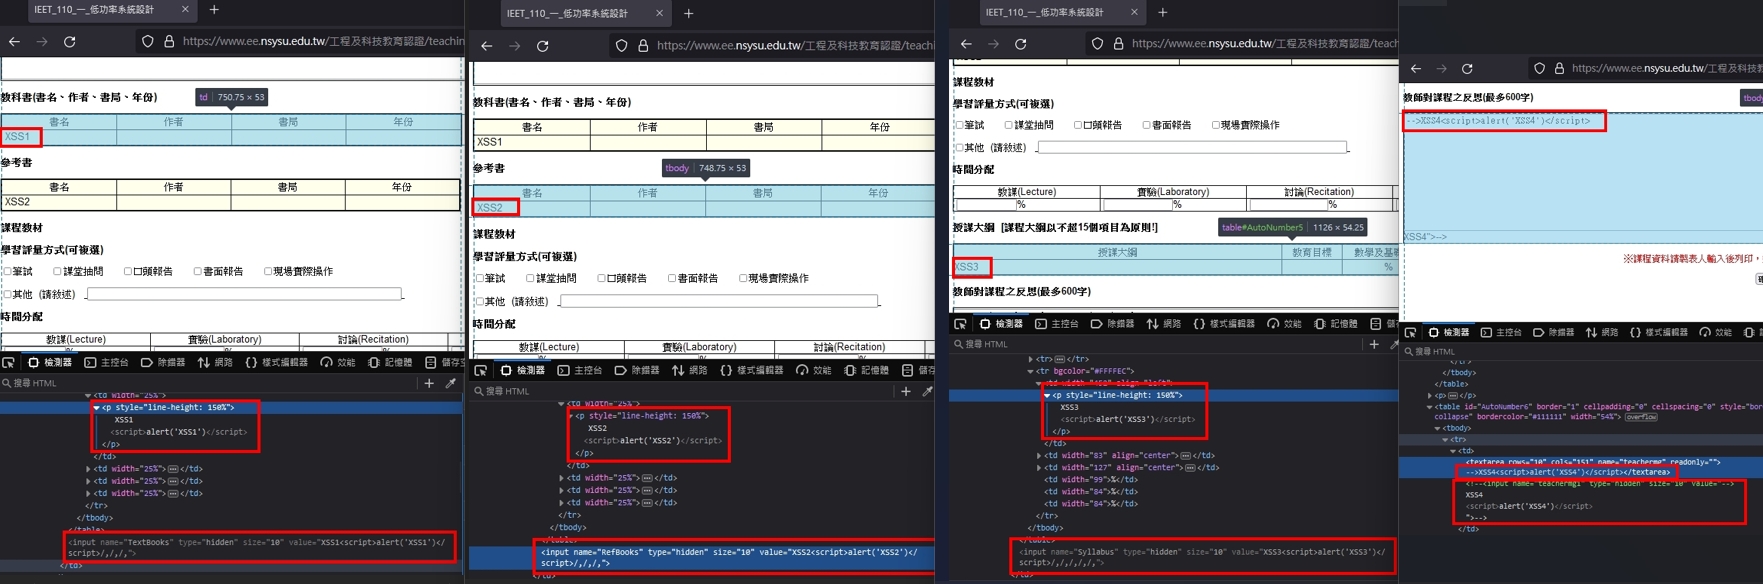The image size is (1763, 584).
Task: View site security lock in XSS3 window
Action: click(1119, 44)
